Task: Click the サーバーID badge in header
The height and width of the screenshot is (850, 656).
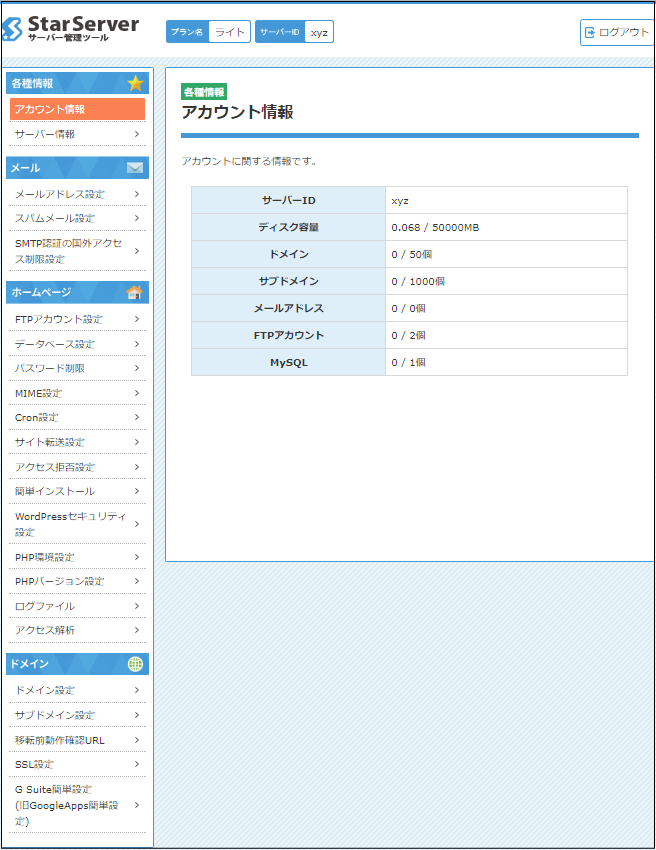Action: click(x=280, y=32)
